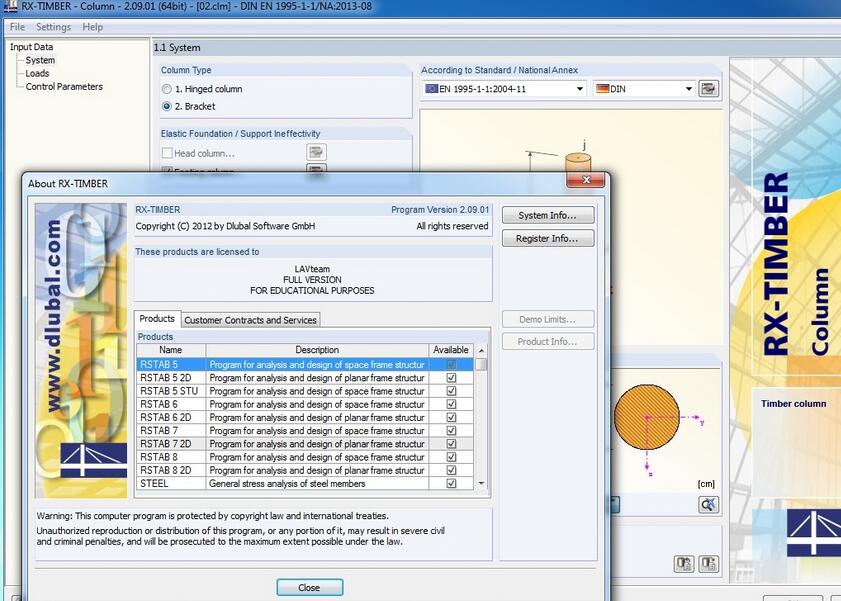Screen dimensions: 841x601
Task: Select System in the Input Data tree
Action: tap(40, 60)
